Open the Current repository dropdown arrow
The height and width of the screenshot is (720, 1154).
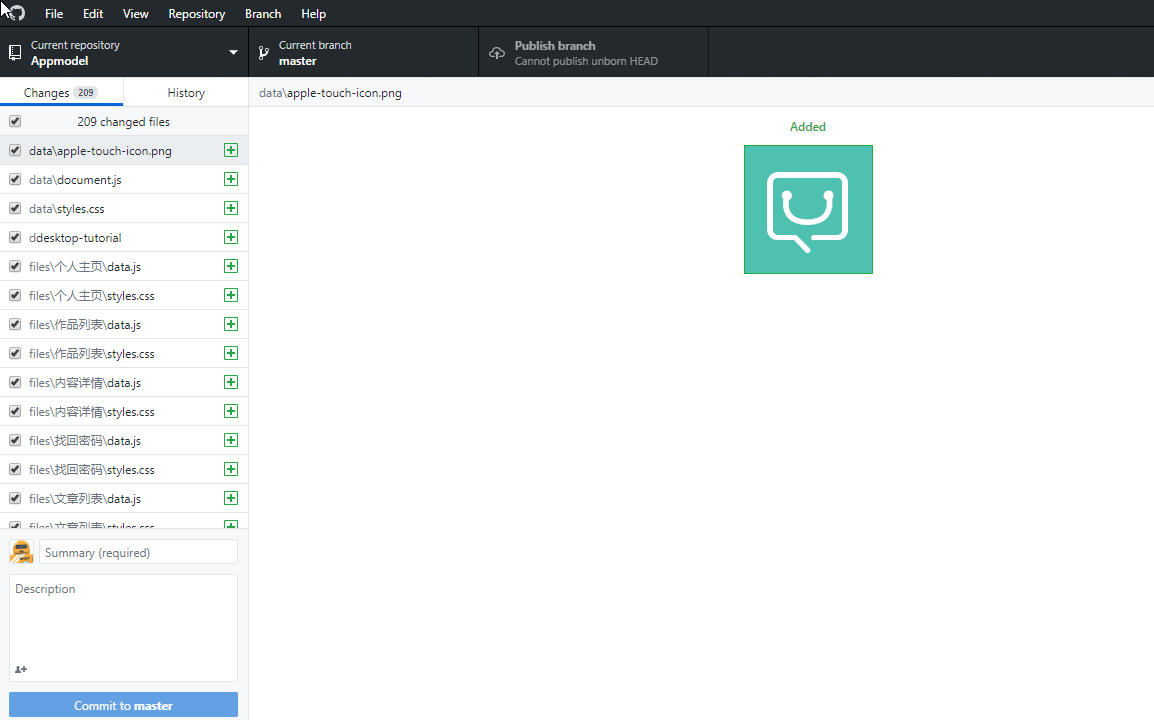pyautogui.click(x=233, y=52)
